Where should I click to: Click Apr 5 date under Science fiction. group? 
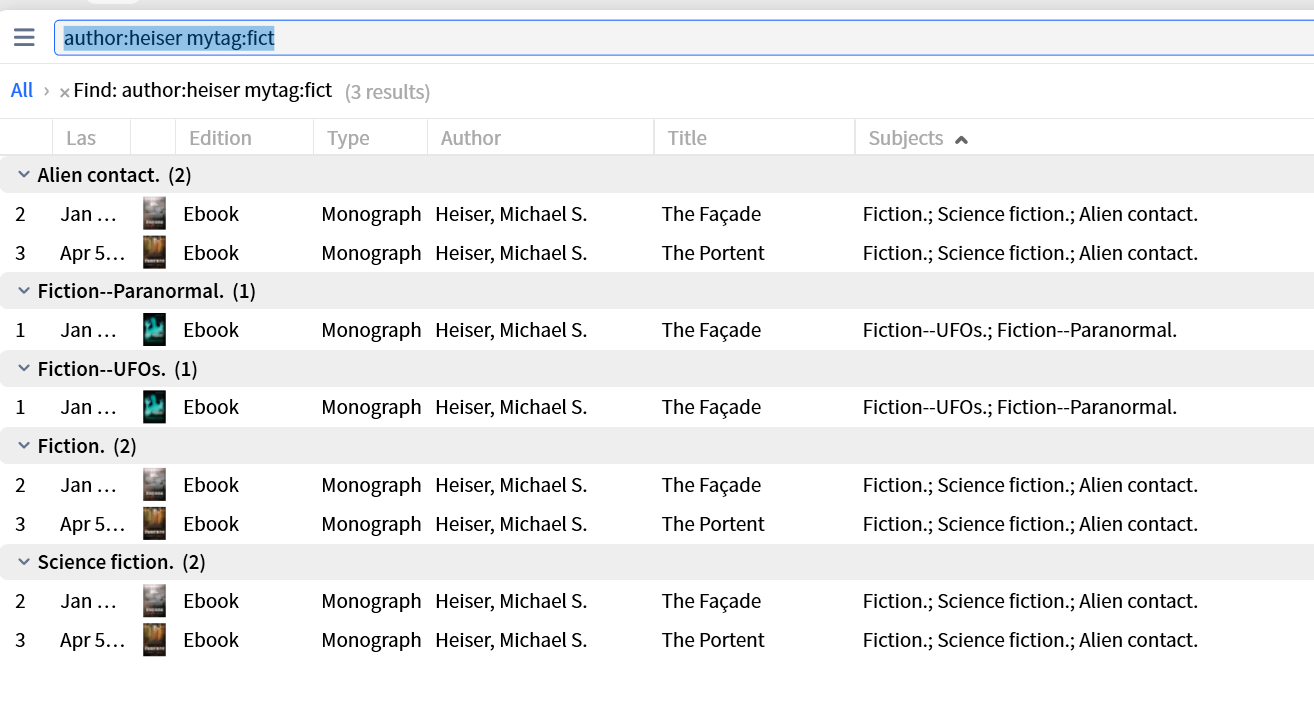click(93, 640)
